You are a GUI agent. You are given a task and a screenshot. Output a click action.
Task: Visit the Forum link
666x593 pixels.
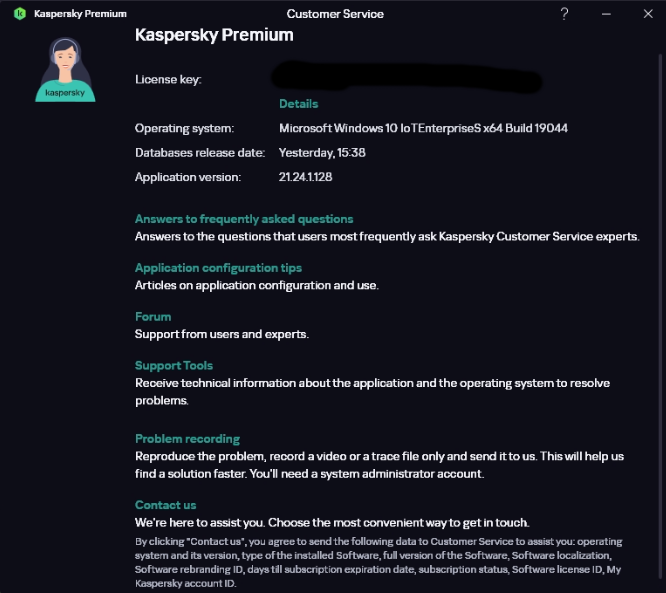click(153, 316)
